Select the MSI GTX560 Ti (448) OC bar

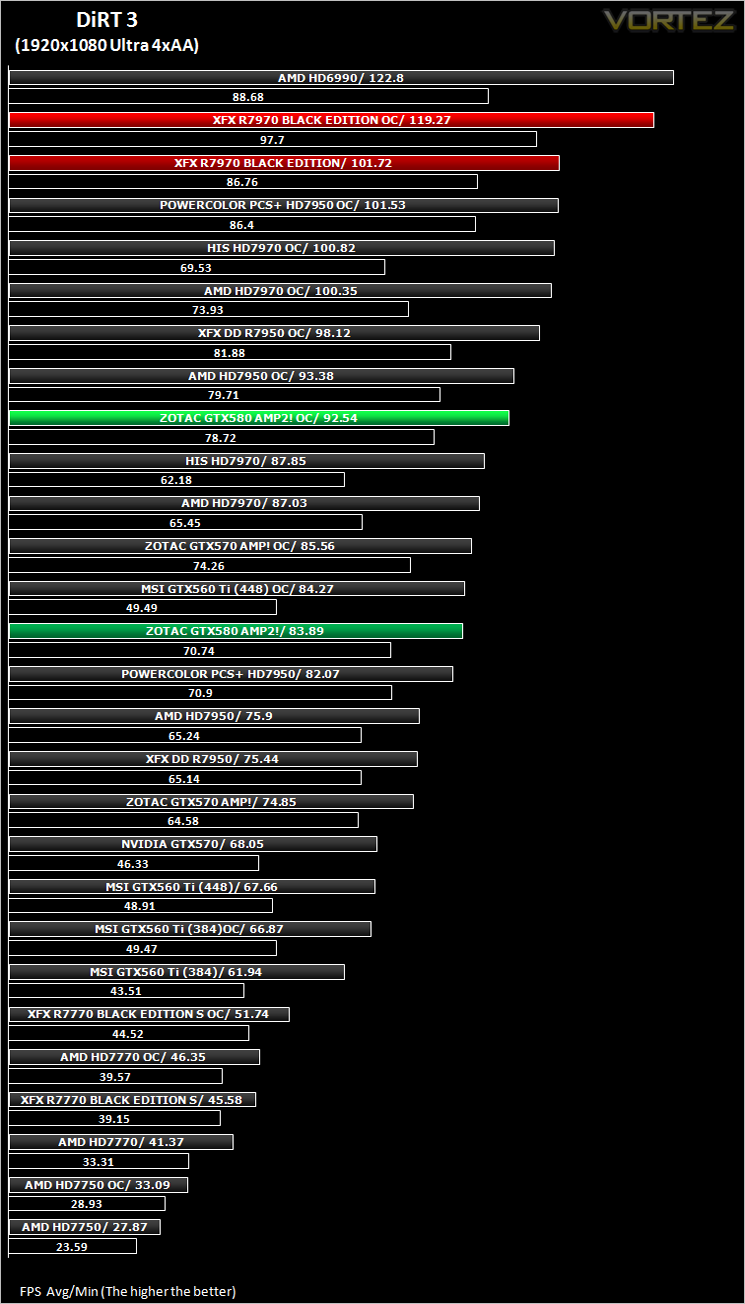coord(237,589)
